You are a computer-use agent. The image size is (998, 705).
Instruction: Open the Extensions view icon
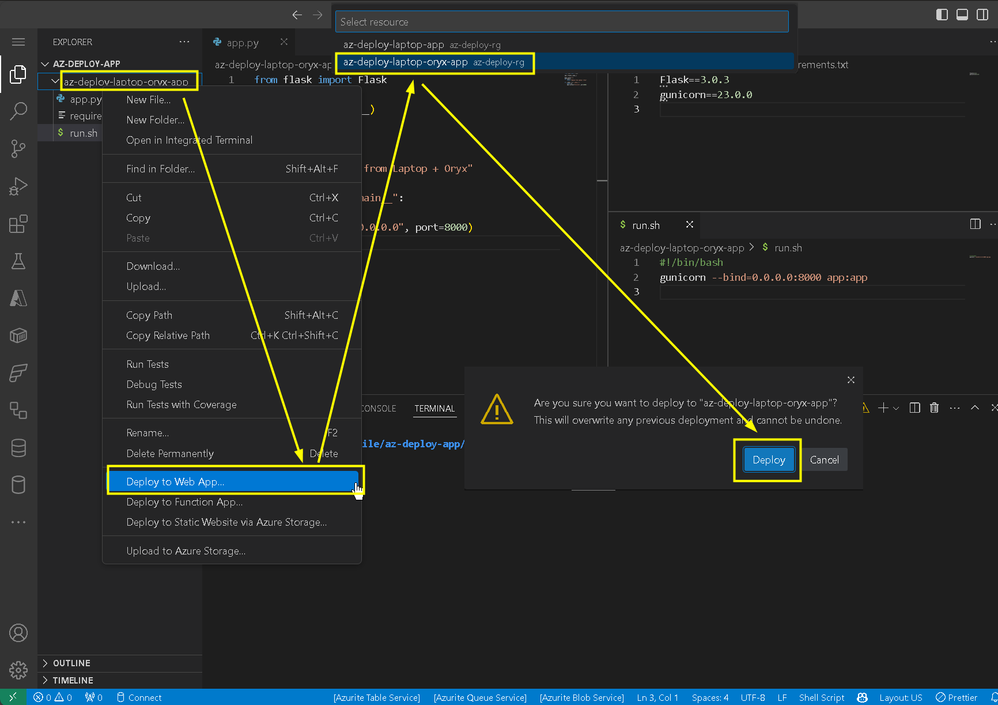click(18, 224)
